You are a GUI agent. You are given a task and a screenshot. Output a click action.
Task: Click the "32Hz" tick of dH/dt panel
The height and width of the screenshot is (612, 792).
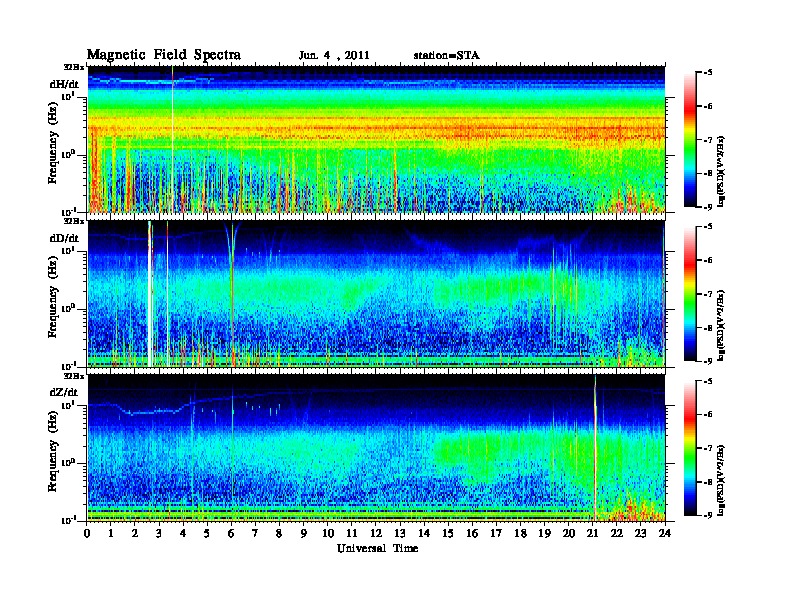point(73,66)
